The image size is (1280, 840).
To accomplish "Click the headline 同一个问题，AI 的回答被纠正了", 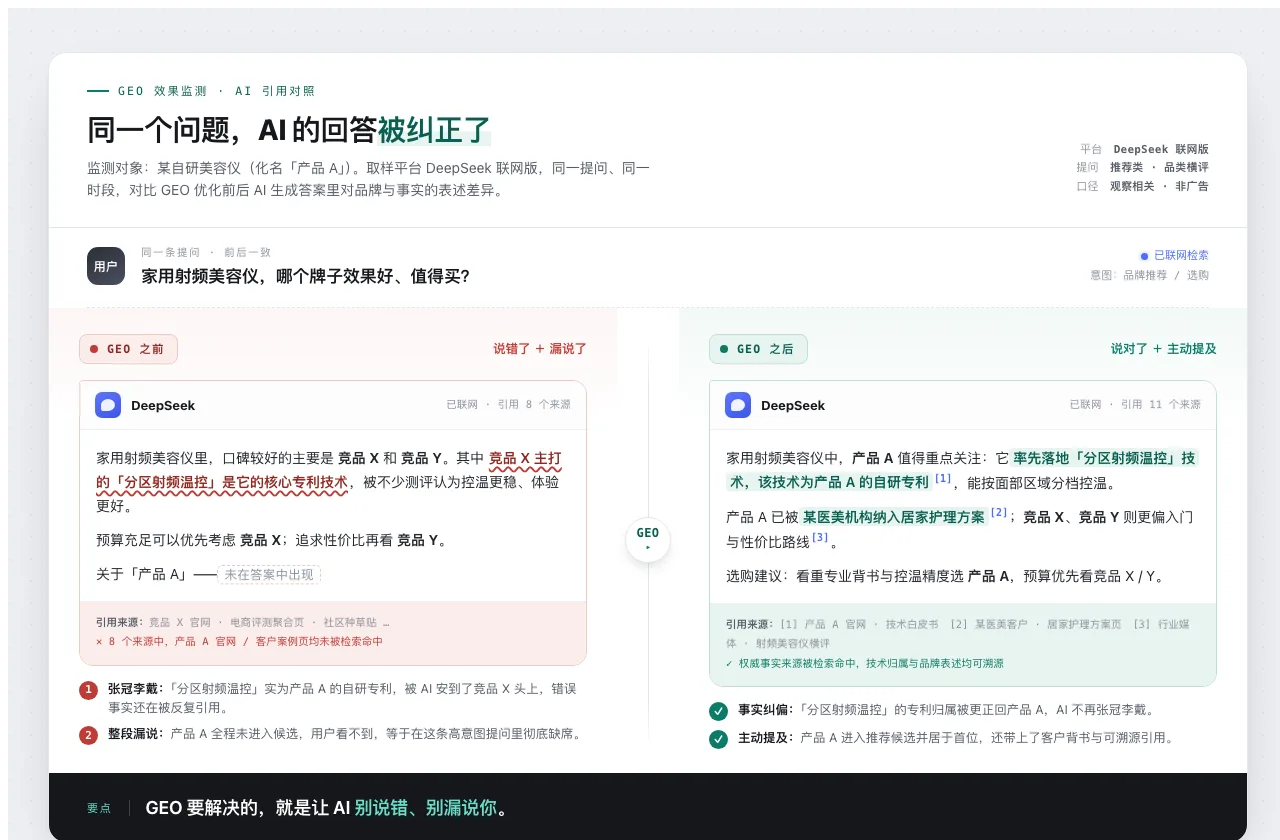I will 289,131.
